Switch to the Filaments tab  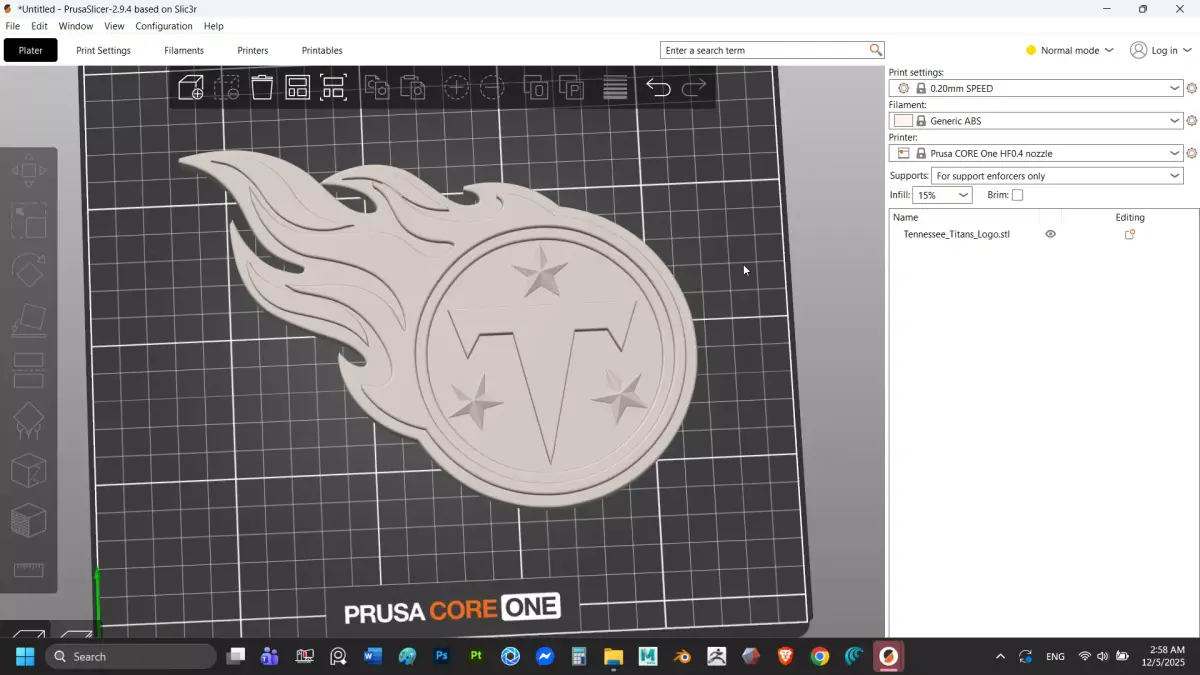click(x=184, y=50)
